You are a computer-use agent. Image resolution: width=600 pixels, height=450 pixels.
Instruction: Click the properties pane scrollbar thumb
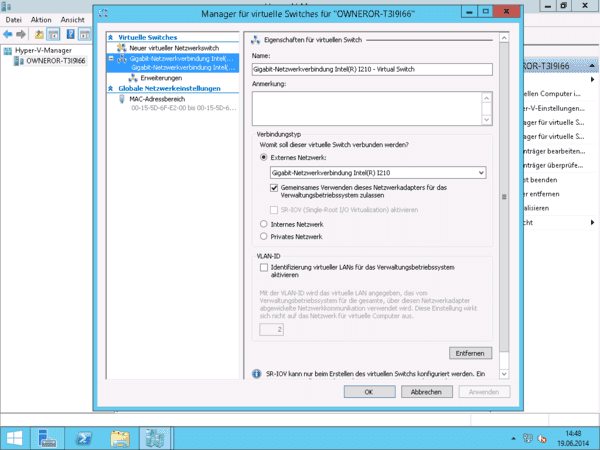pos(504,197)
